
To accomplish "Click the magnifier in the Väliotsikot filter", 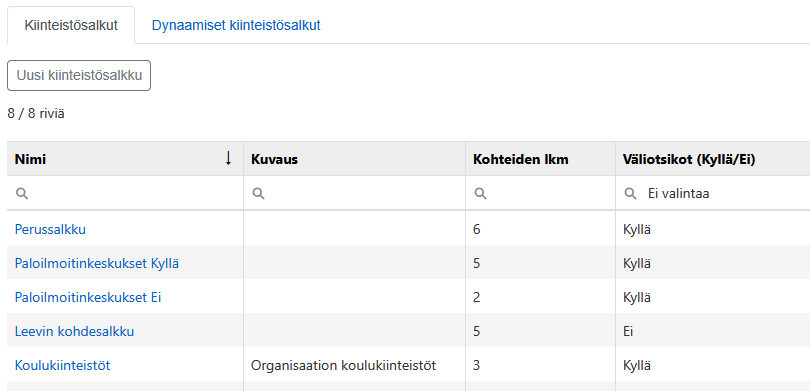I will pos(630,194).
